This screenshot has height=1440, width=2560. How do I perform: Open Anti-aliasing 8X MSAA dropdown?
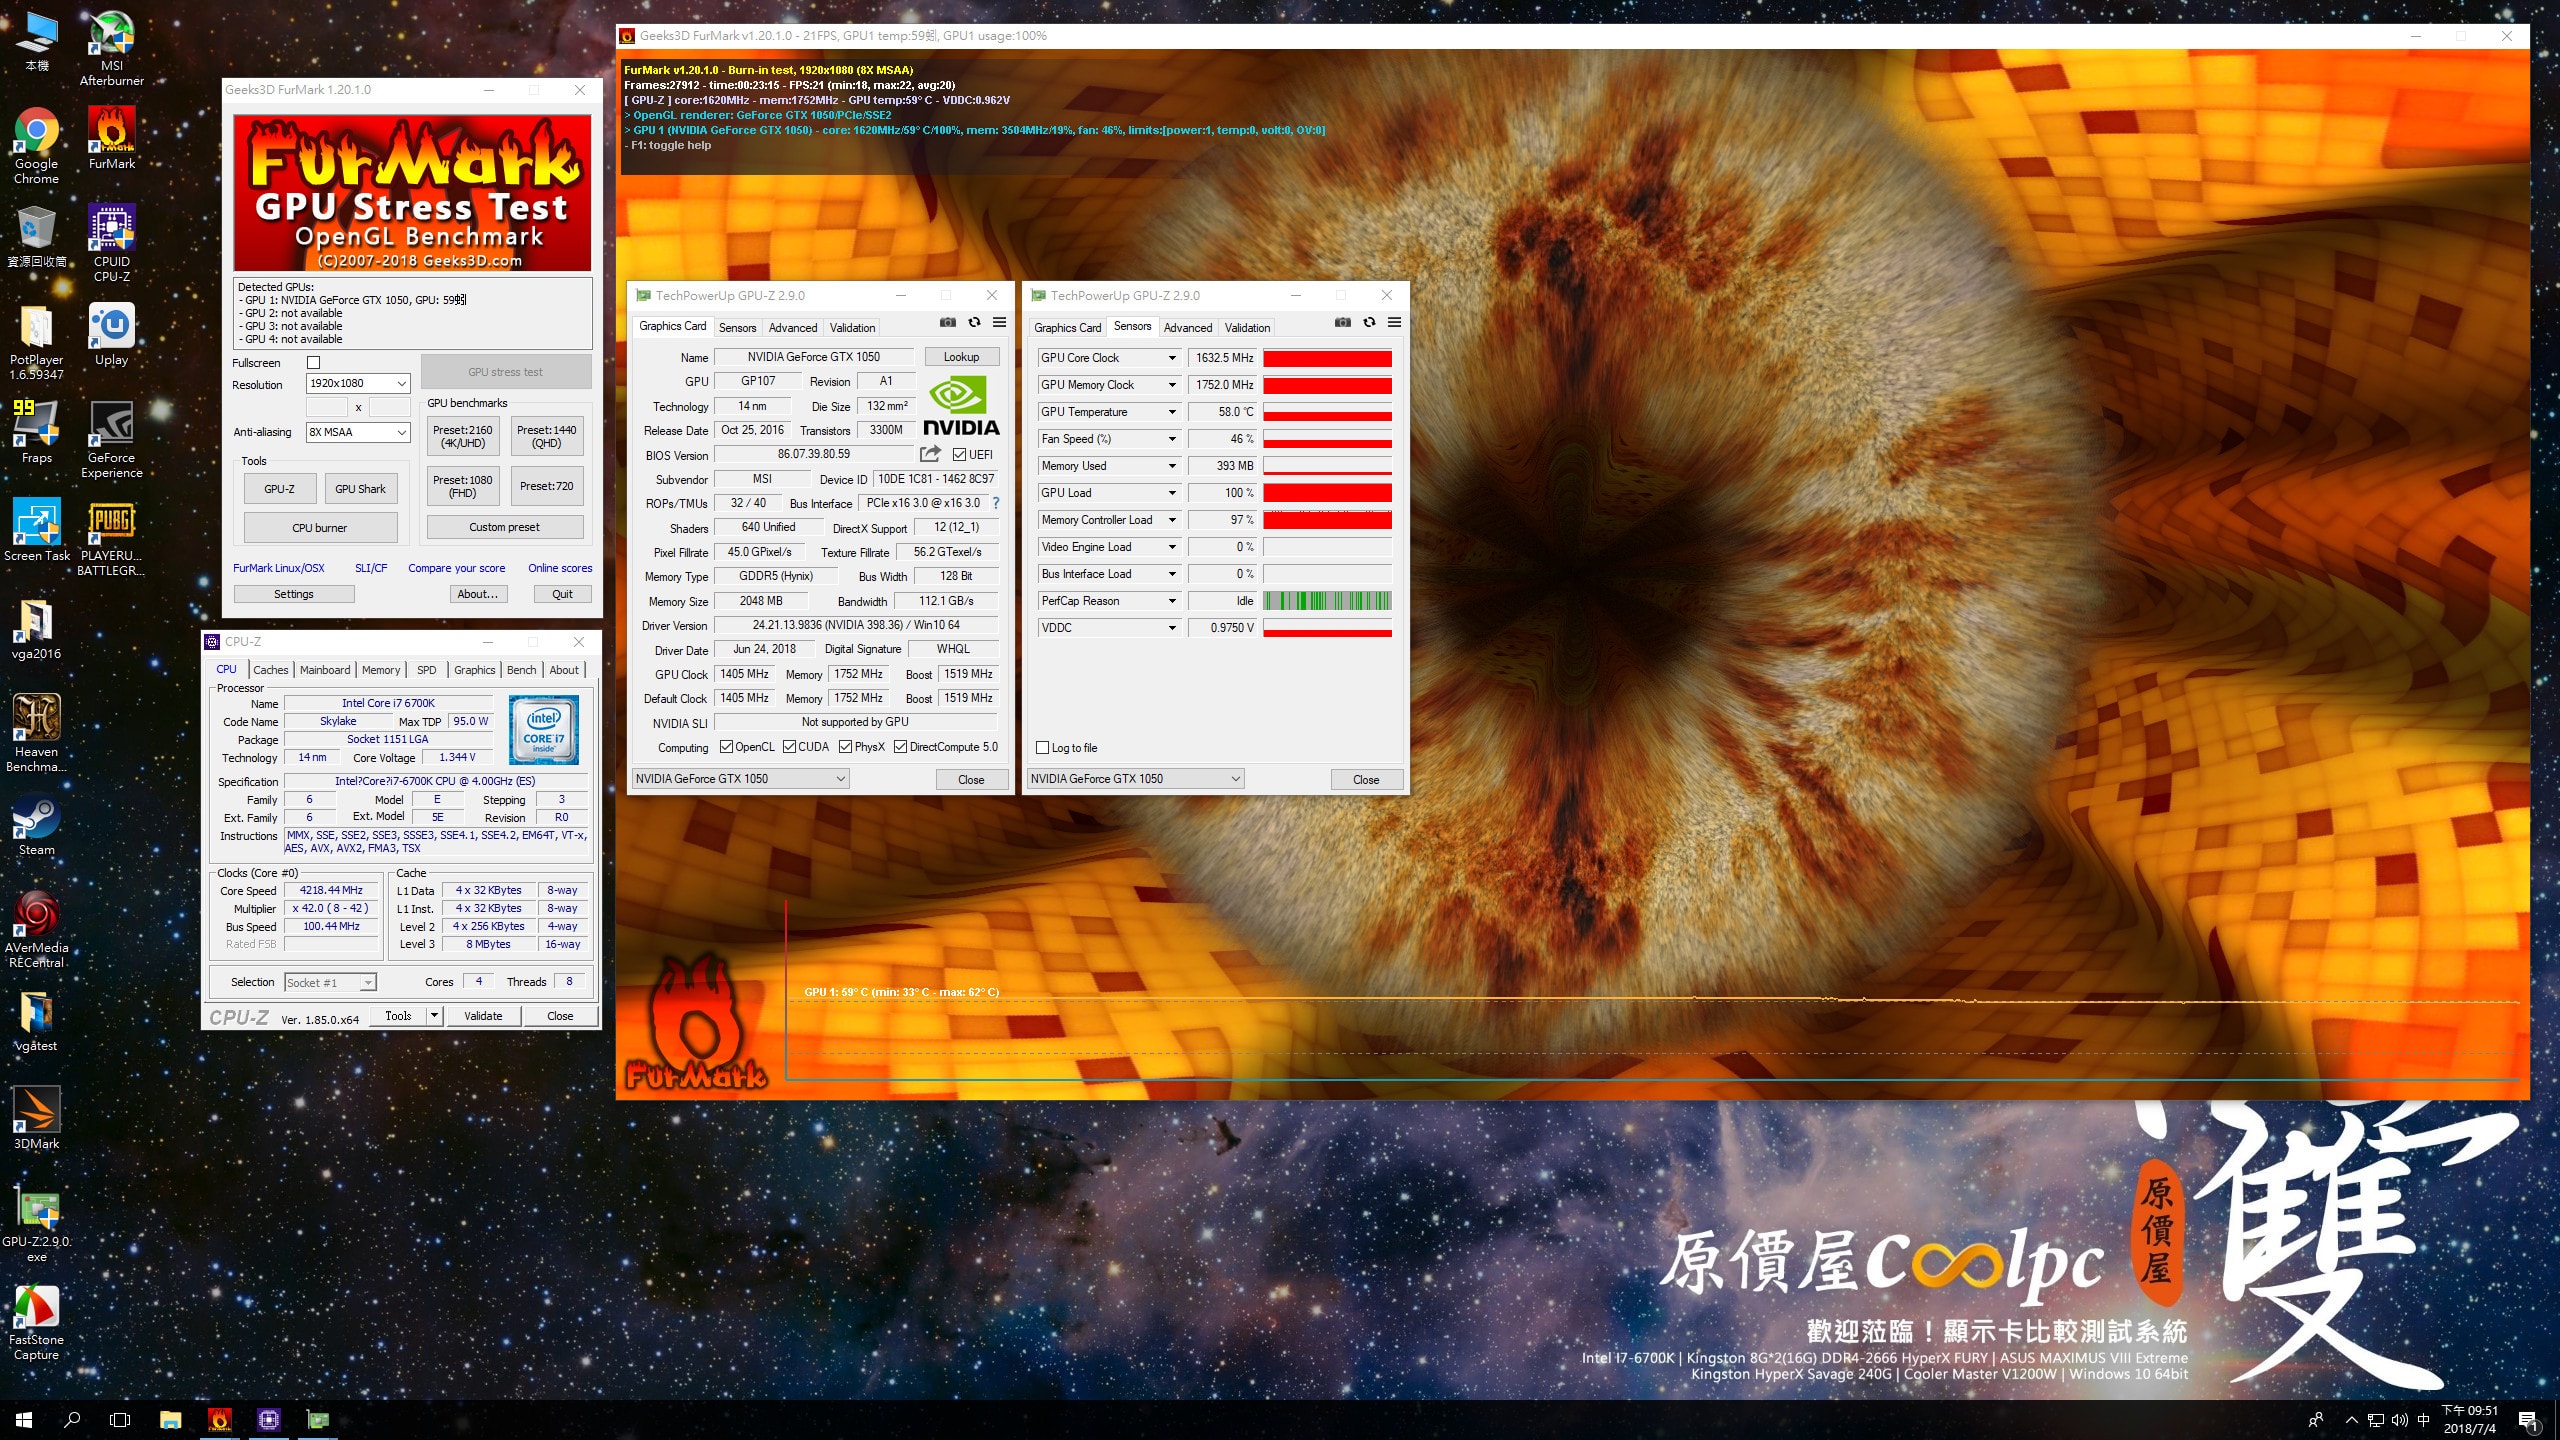[358, 432]
